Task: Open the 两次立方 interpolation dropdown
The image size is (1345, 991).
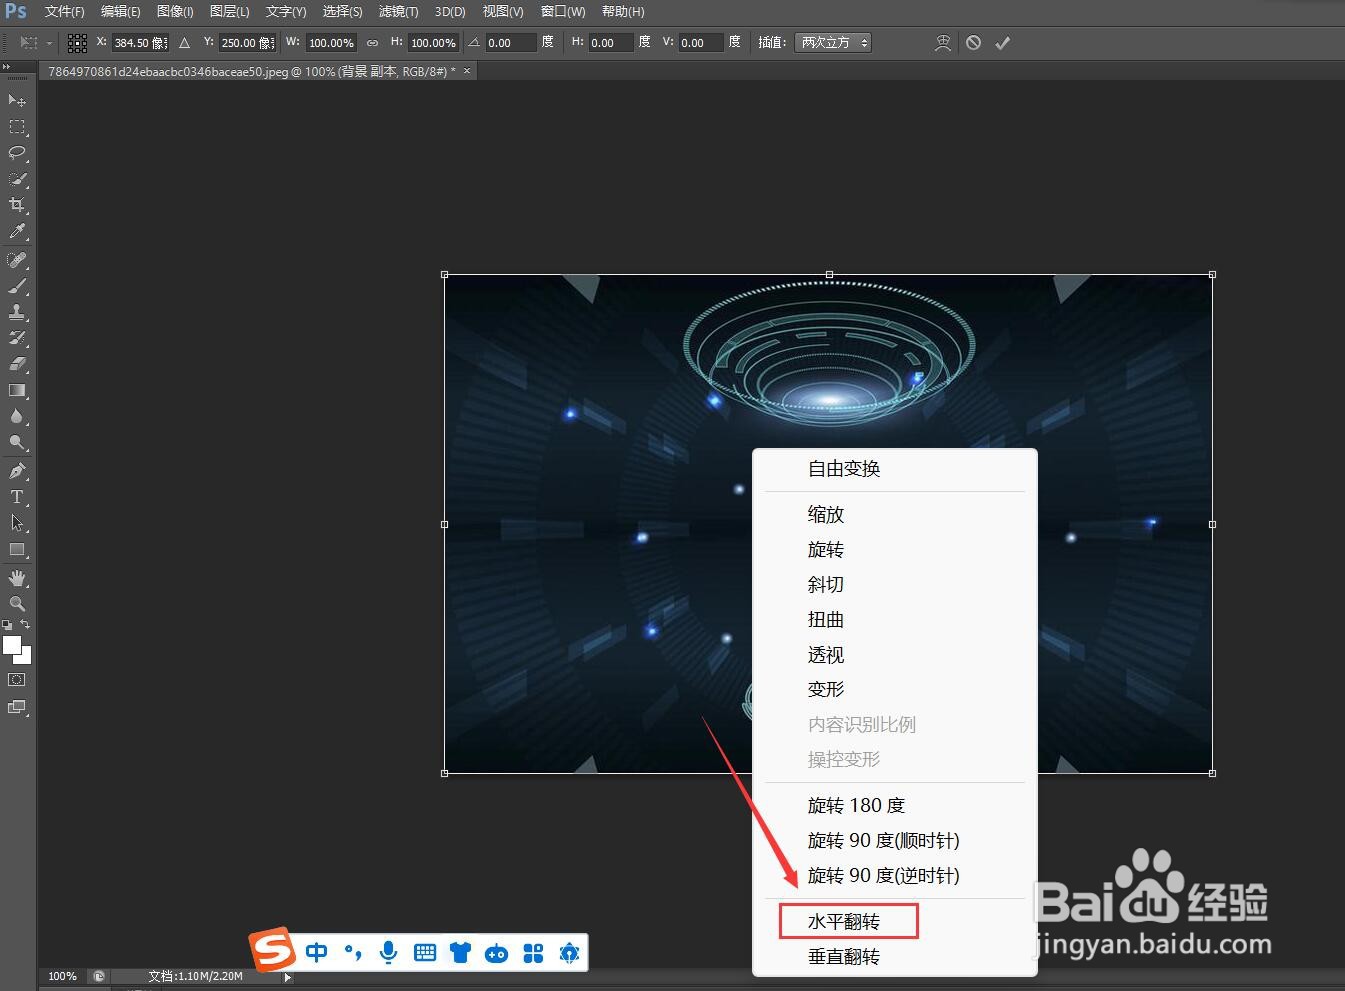Action: pos(833,42)
